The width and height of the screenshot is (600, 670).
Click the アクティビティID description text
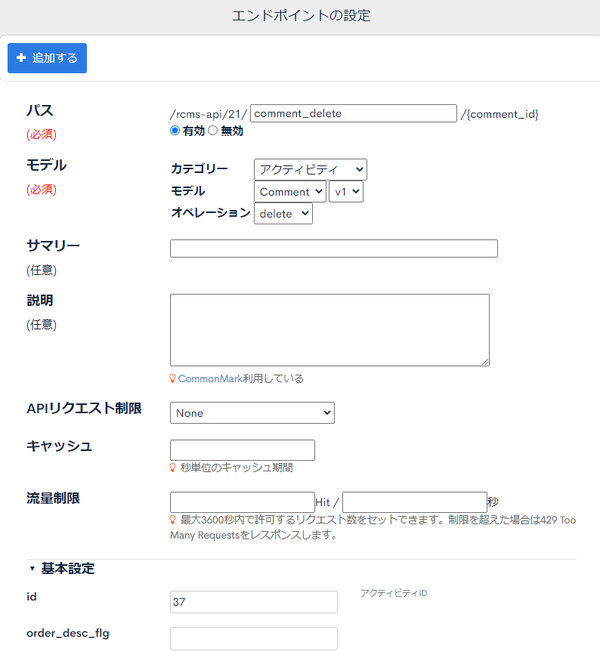pos(394,593)
